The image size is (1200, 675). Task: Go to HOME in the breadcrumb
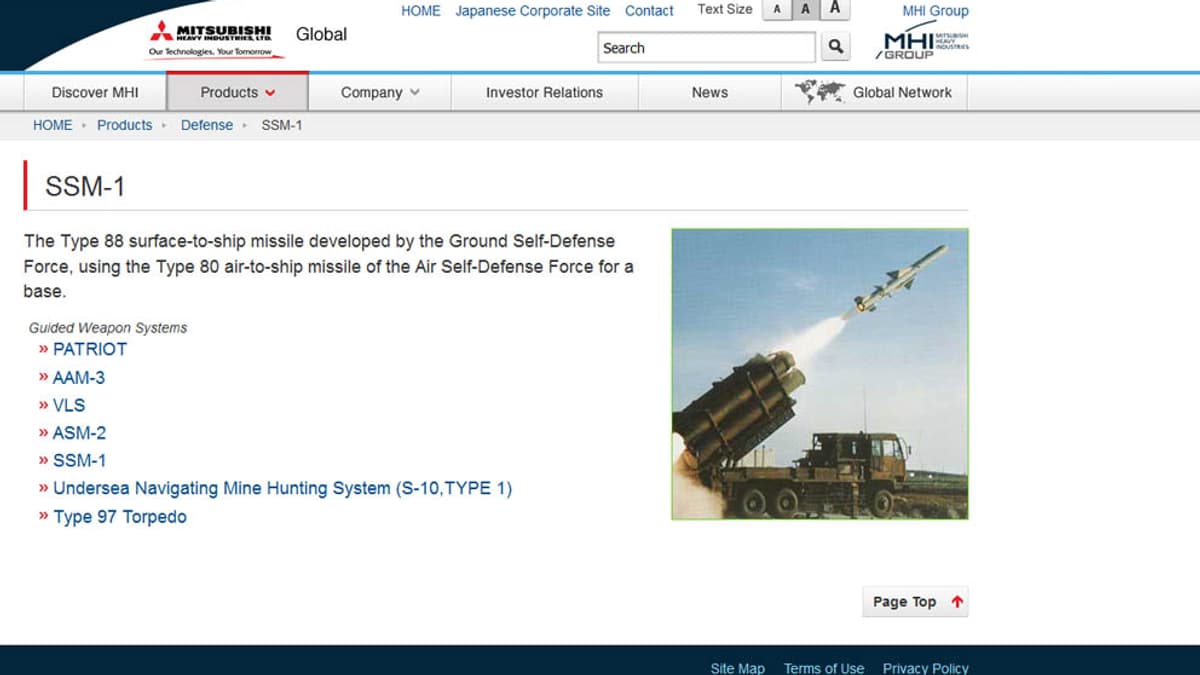coord(53,125)
